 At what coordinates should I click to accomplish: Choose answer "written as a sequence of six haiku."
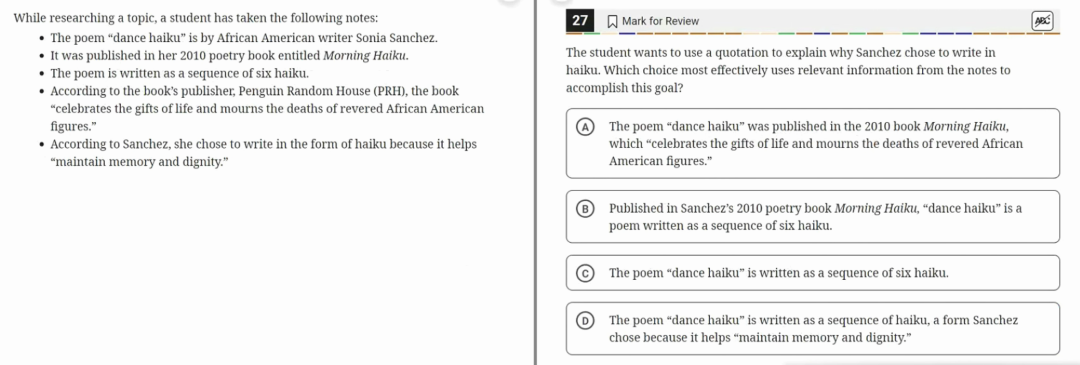point(813,273)
